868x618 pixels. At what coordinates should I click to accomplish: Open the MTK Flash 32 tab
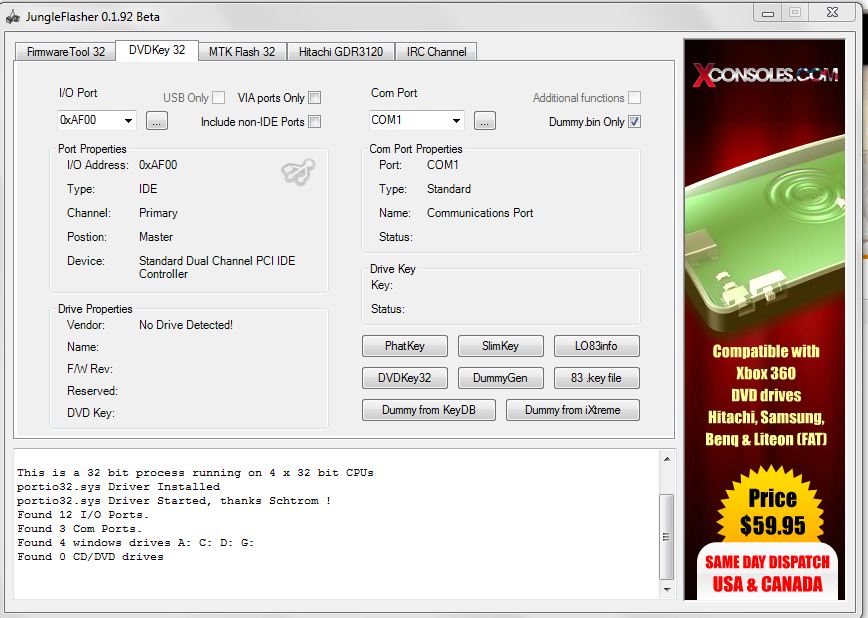[x=242, y=52]
